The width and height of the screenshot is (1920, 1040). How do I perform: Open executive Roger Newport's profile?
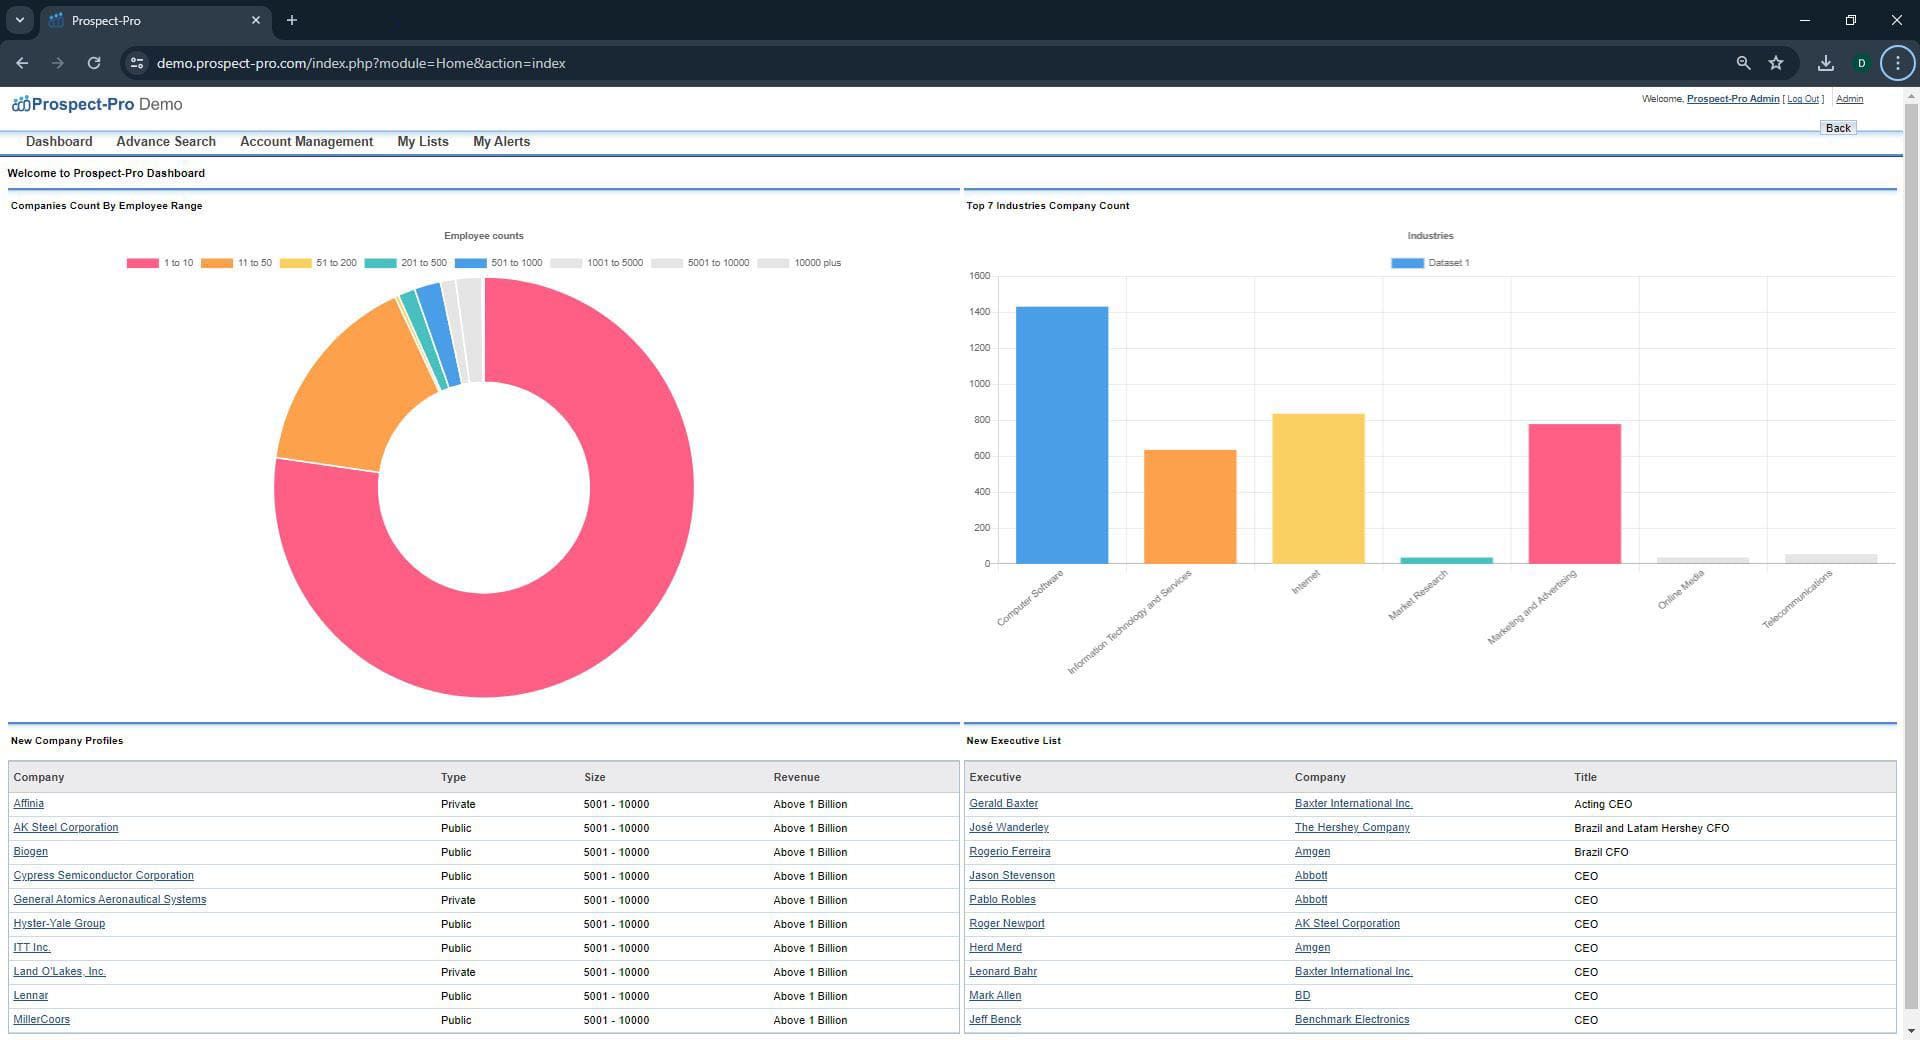click(x=1006, y=924)
